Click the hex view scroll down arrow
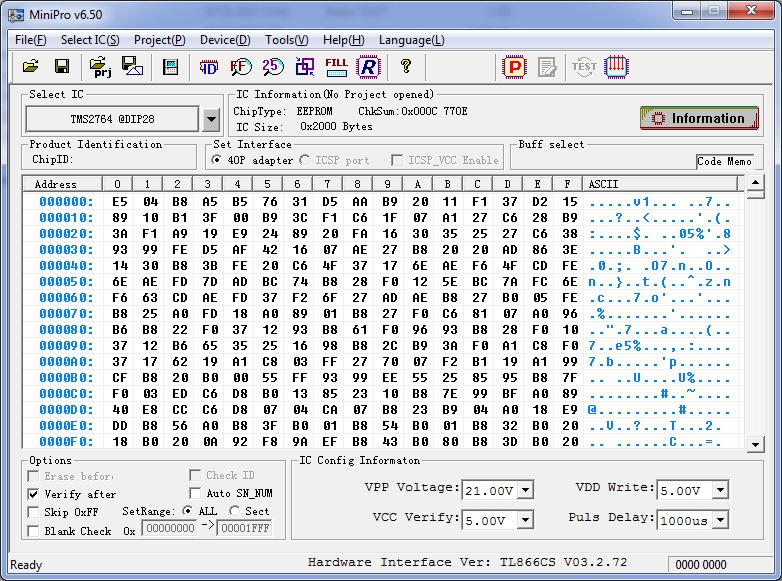Screen dimensions: 782x581 tap(755, 443)
